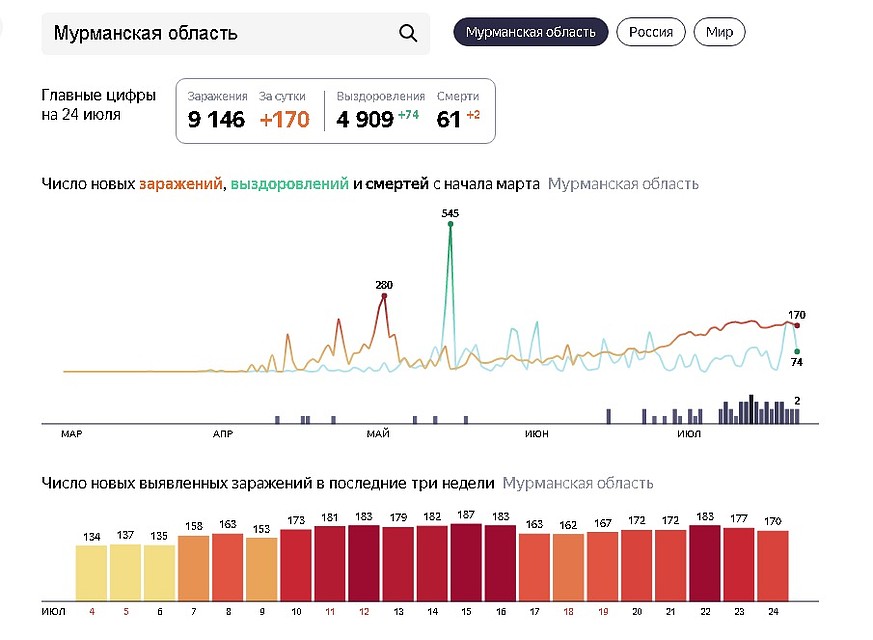This screenshot has width=873, height=640.
Task: Click the July 11 bar with 181
Action: pos(330,564)
